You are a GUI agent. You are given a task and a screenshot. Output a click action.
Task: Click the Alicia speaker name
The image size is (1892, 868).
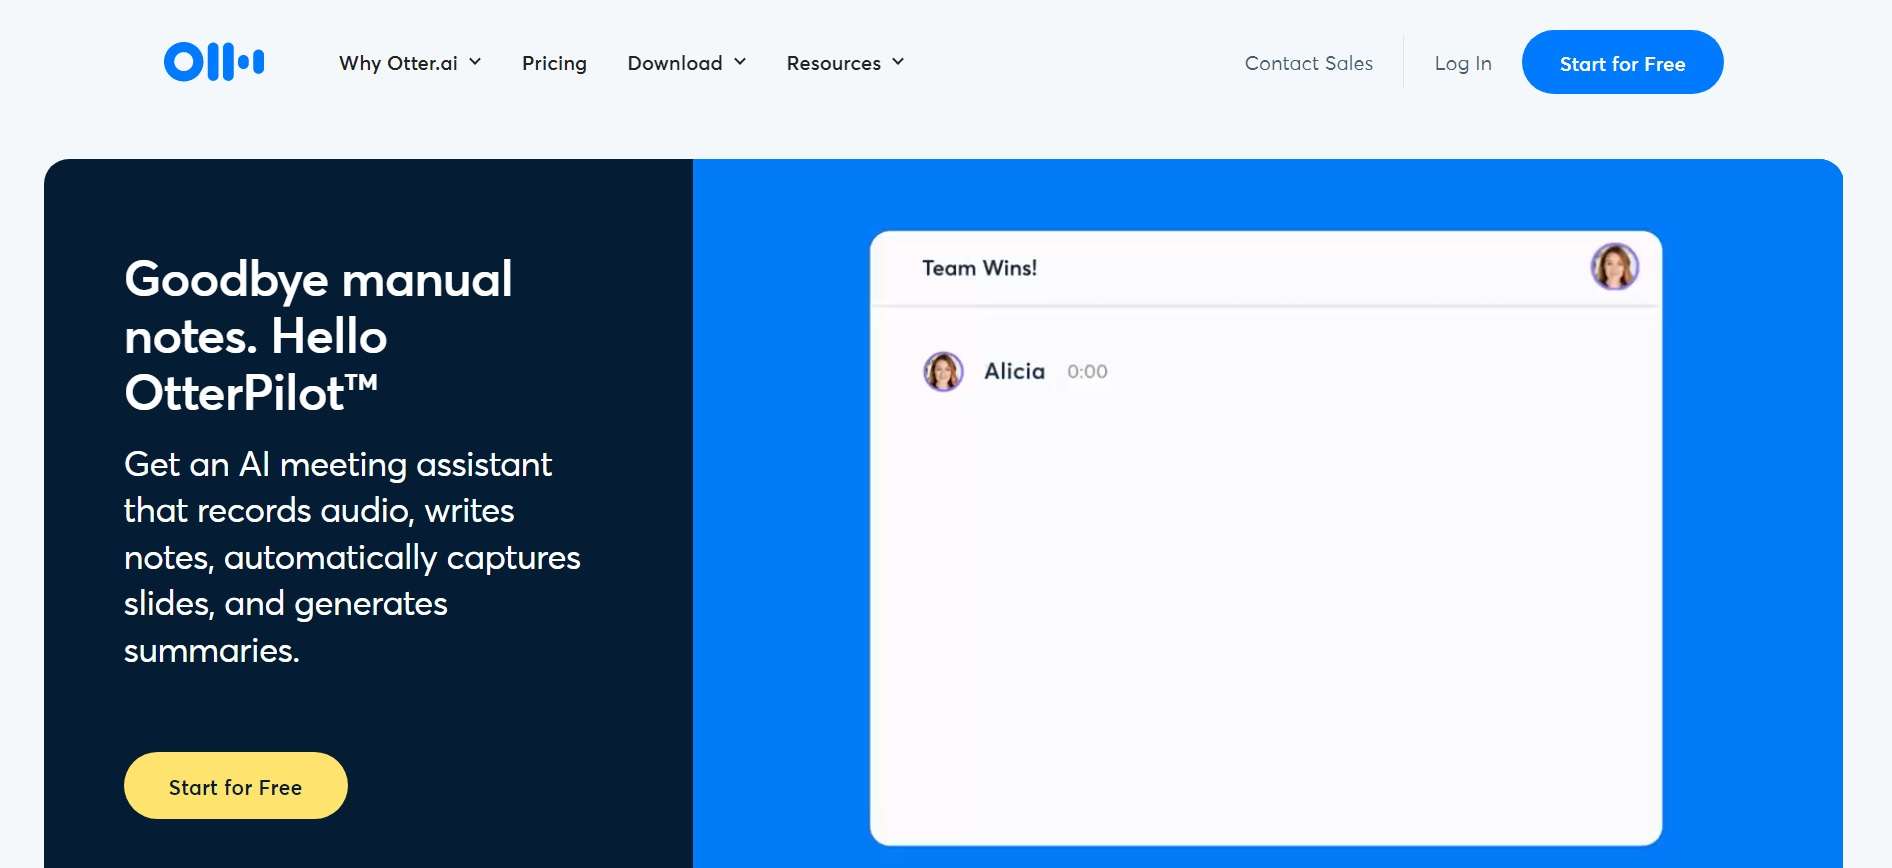pyautogui.click(x=1014, y=371)
